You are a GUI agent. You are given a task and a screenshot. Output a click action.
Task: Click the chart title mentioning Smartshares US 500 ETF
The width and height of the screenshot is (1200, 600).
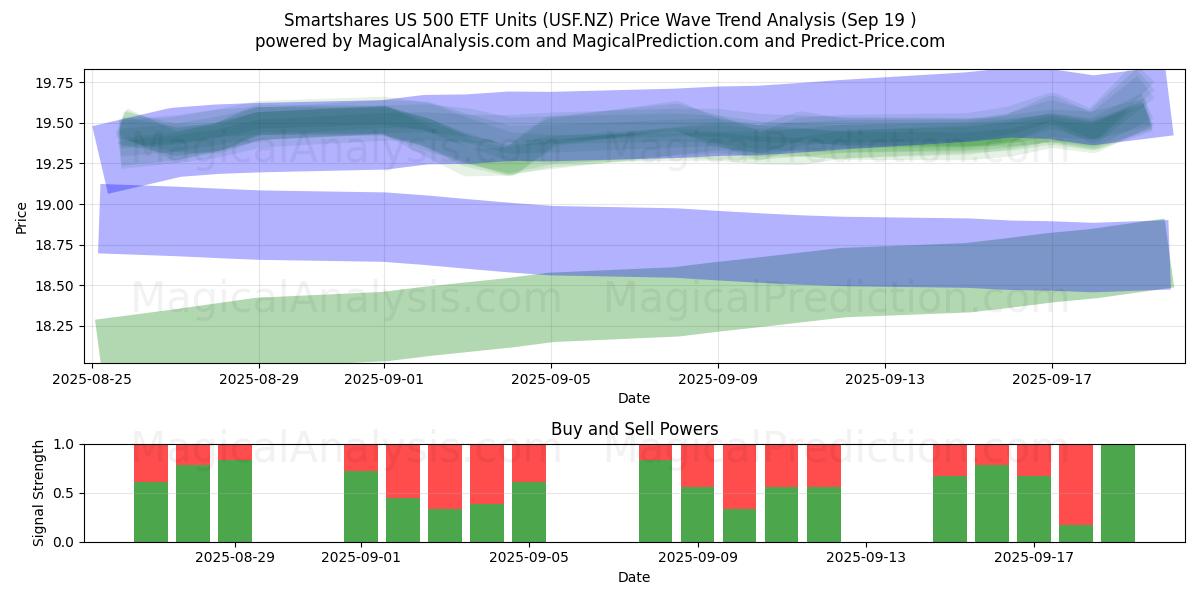[600, 20]
